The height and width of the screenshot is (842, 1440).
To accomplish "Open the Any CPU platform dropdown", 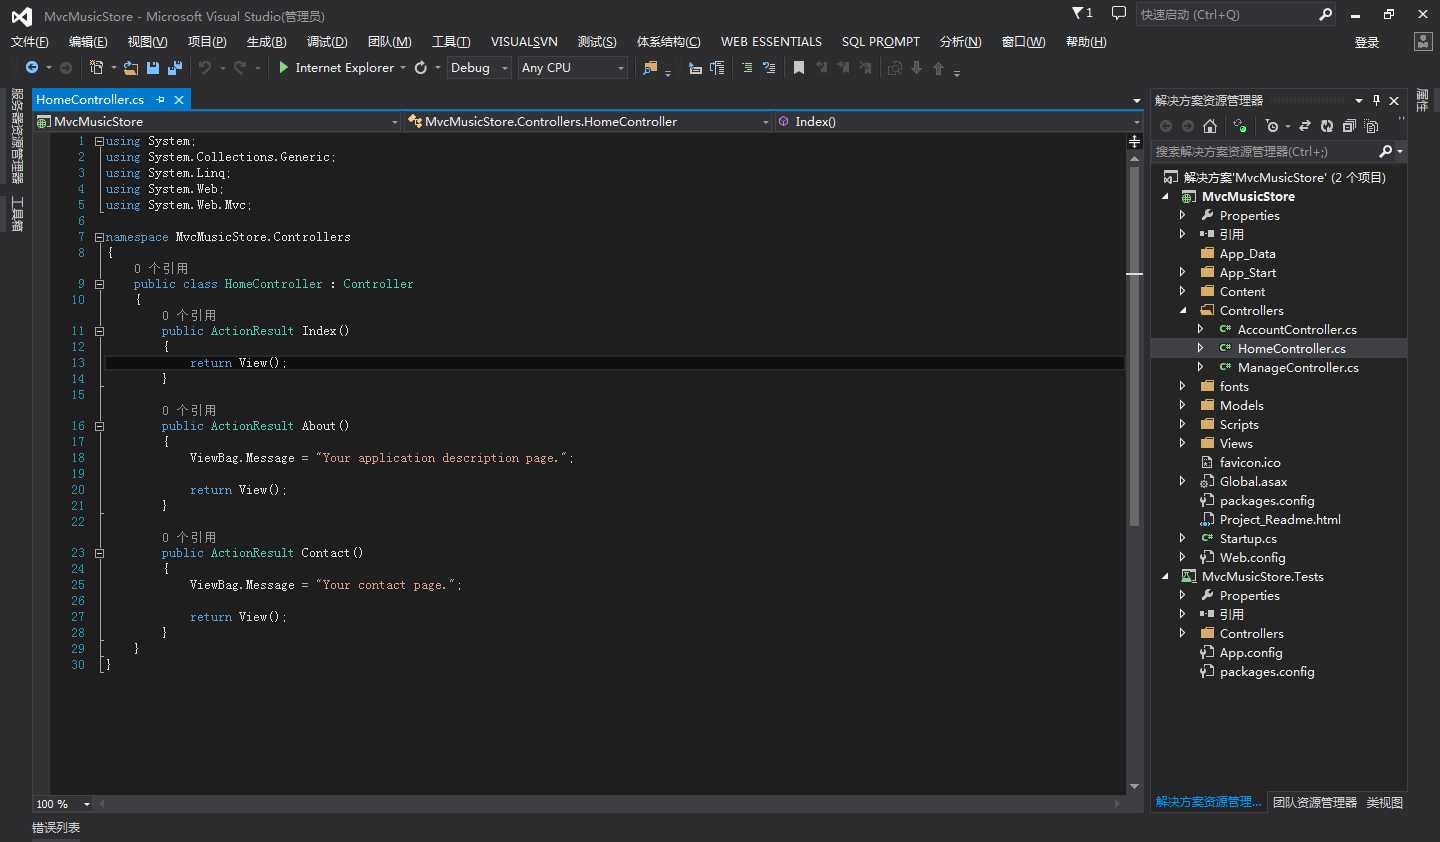I will point(572,68).
